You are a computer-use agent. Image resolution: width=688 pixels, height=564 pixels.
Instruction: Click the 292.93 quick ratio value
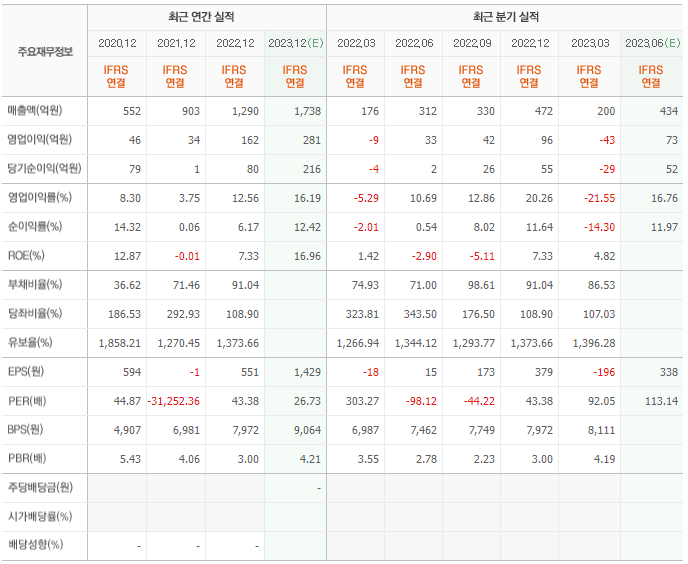tap(183, 314)
